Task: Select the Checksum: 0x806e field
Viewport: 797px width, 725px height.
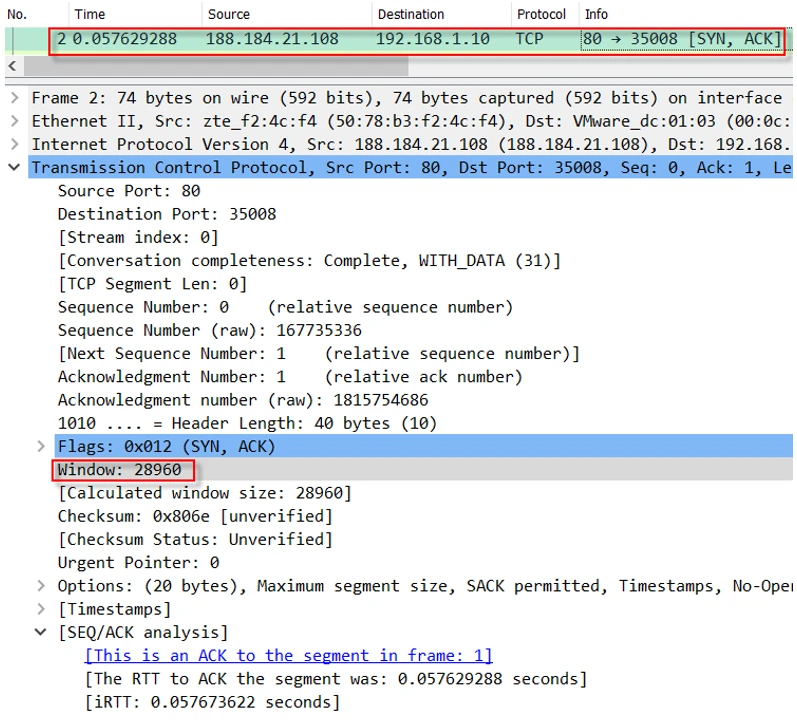Action: coord(195,516)
